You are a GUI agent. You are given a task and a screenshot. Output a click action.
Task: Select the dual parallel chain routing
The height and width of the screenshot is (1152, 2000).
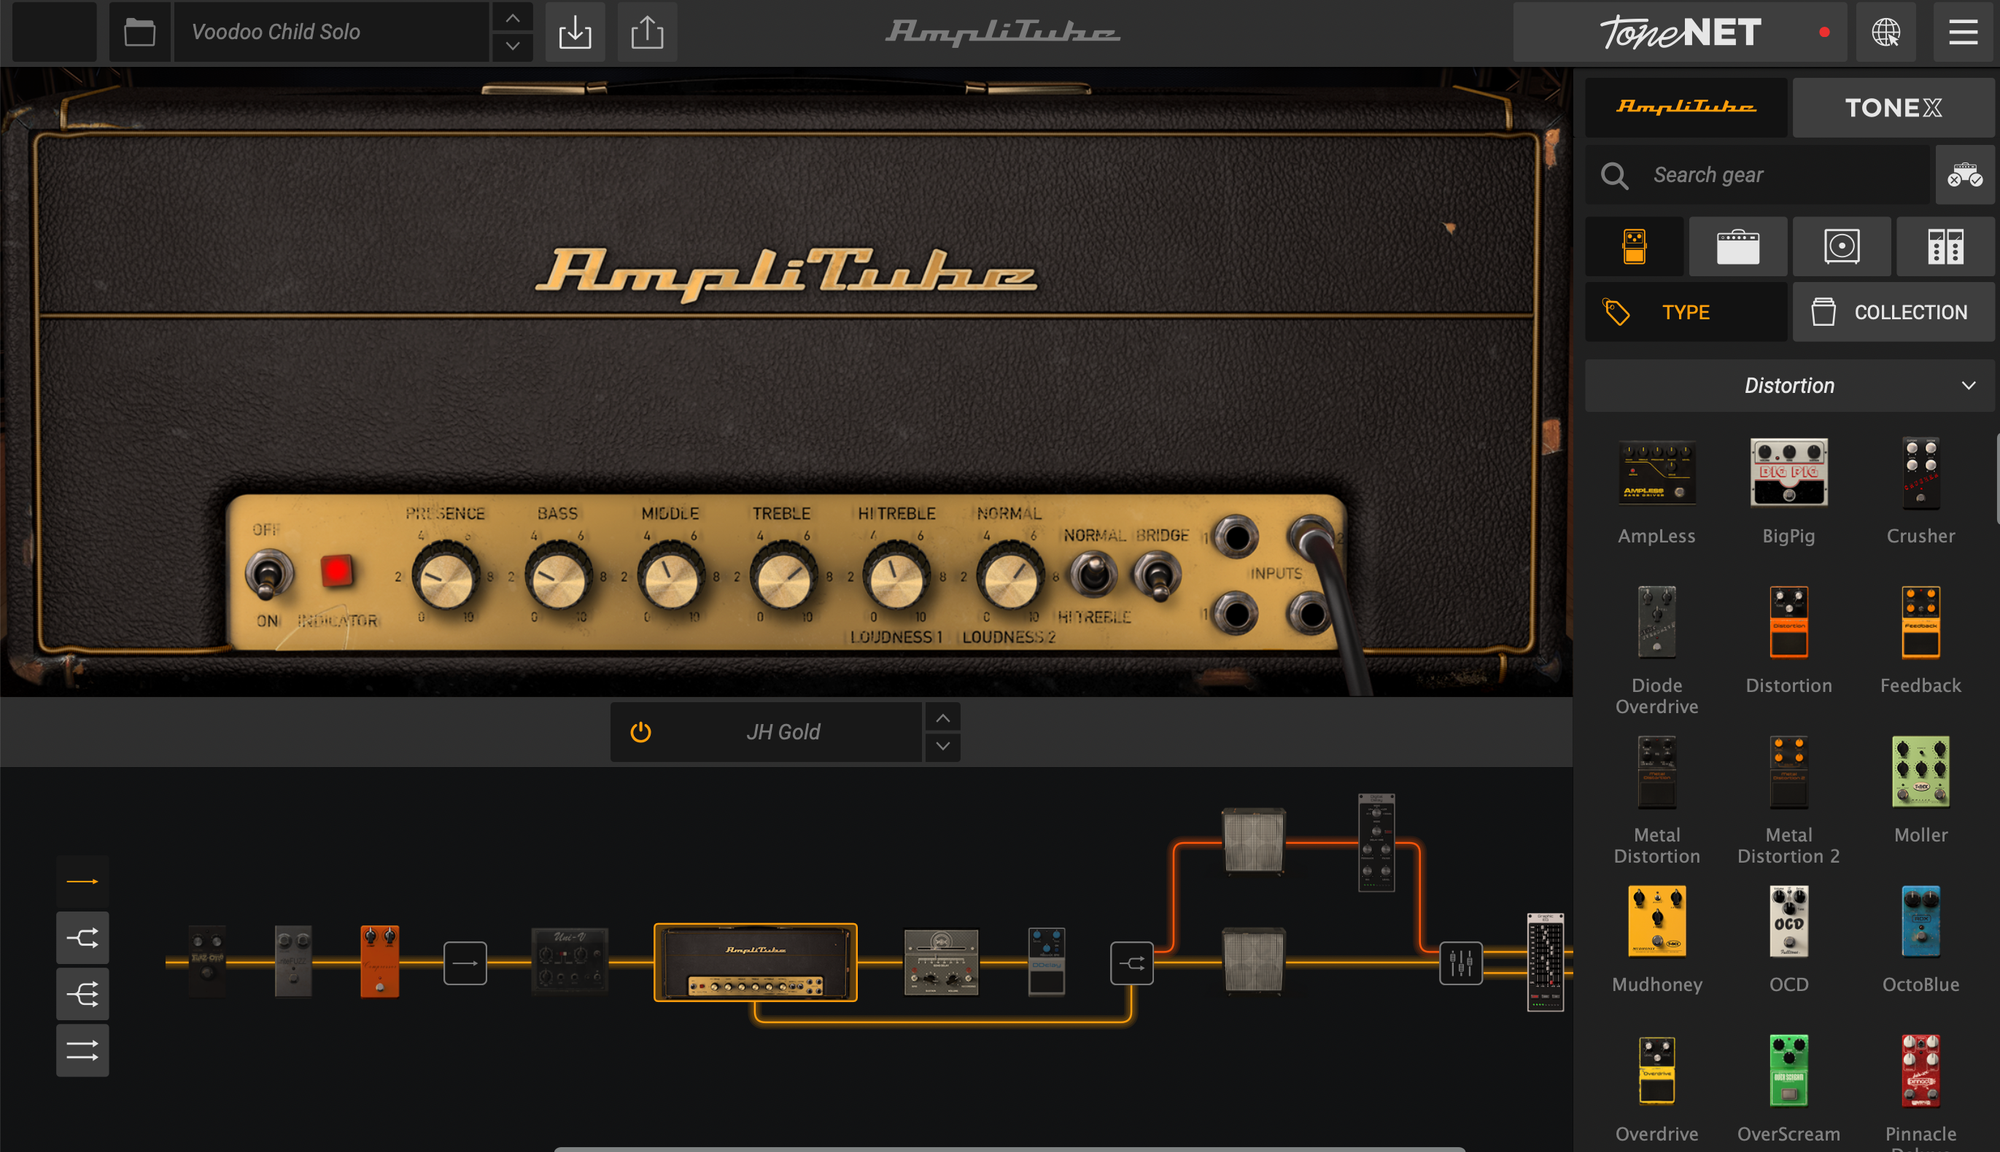click(82, 1050)
